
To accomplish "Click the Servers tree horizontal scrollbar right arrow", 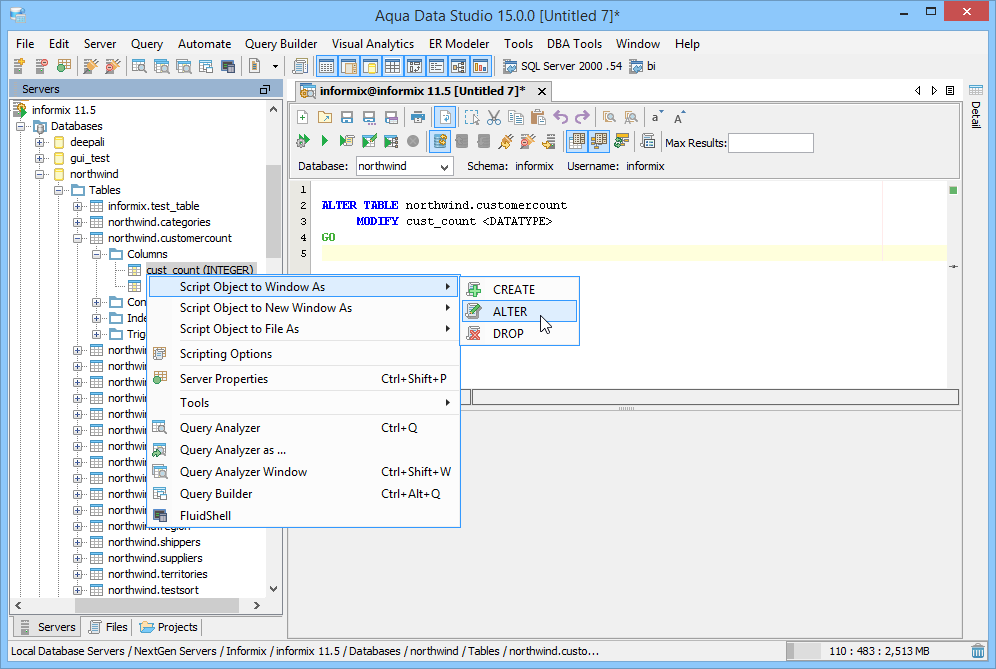I will click(257, 605).
